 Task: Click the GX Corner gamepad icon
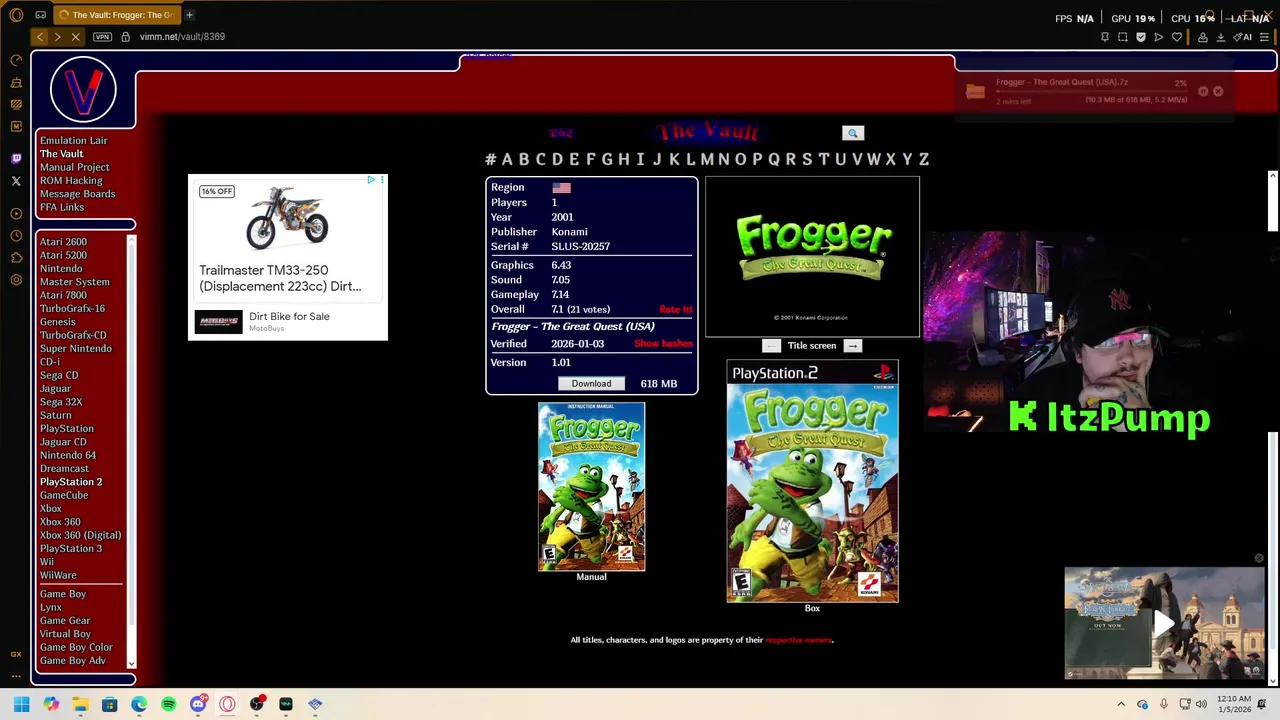pyautogui.click(x=41, y=15)
